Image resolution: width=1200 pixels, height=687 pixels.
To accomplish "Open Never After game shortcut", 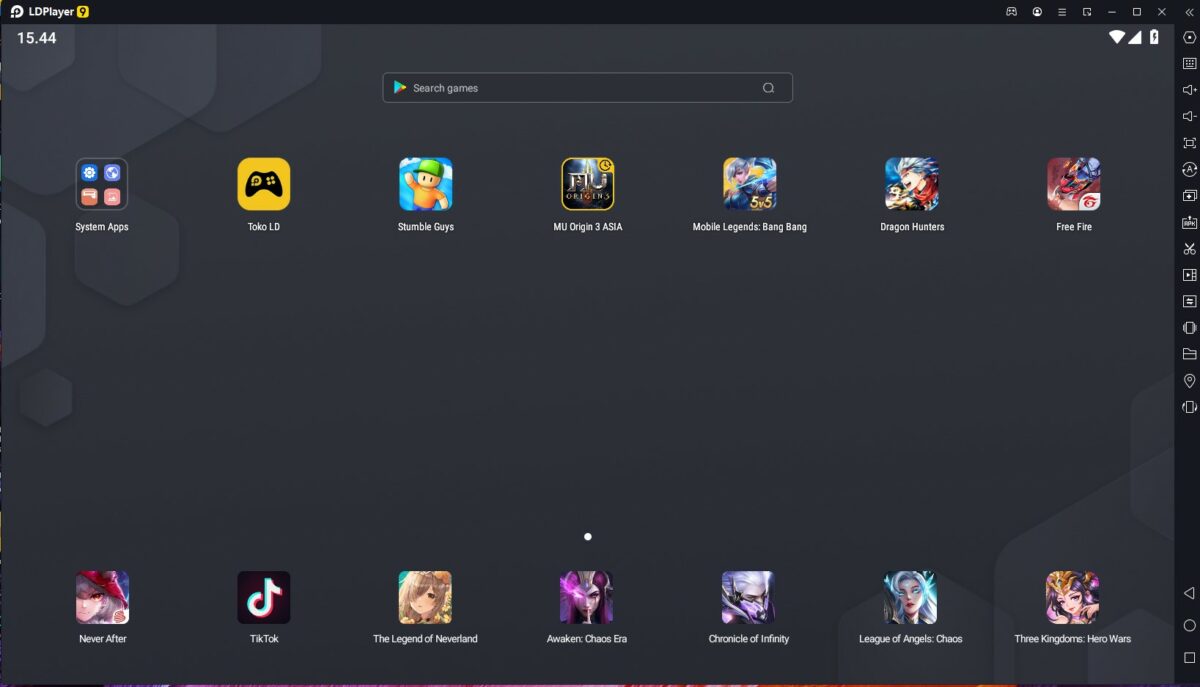I will (102, 597).
